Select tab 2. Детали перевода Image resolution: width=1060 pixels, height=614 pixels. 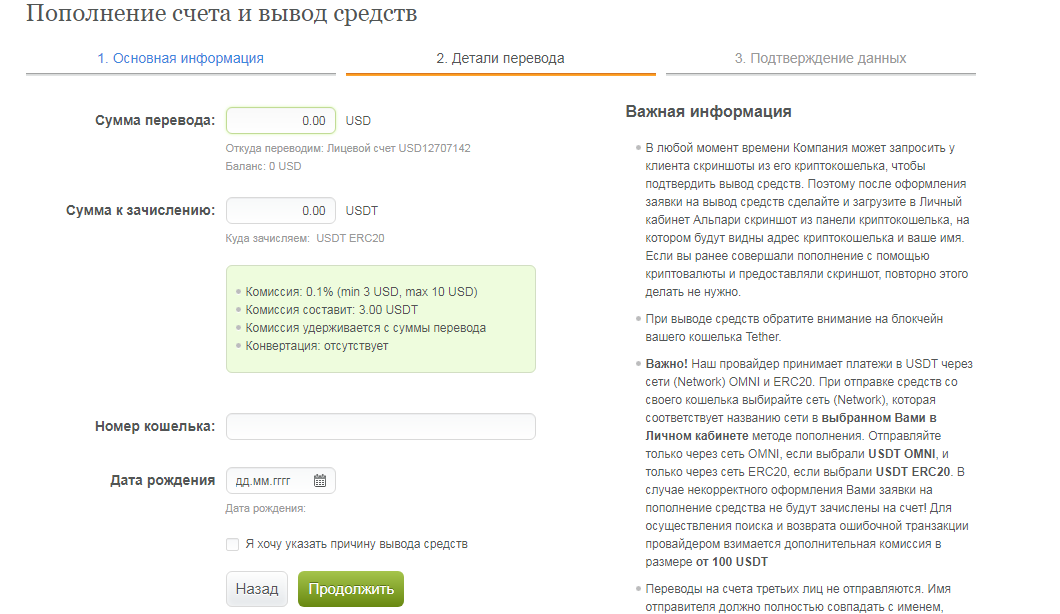tap(500, 58)
